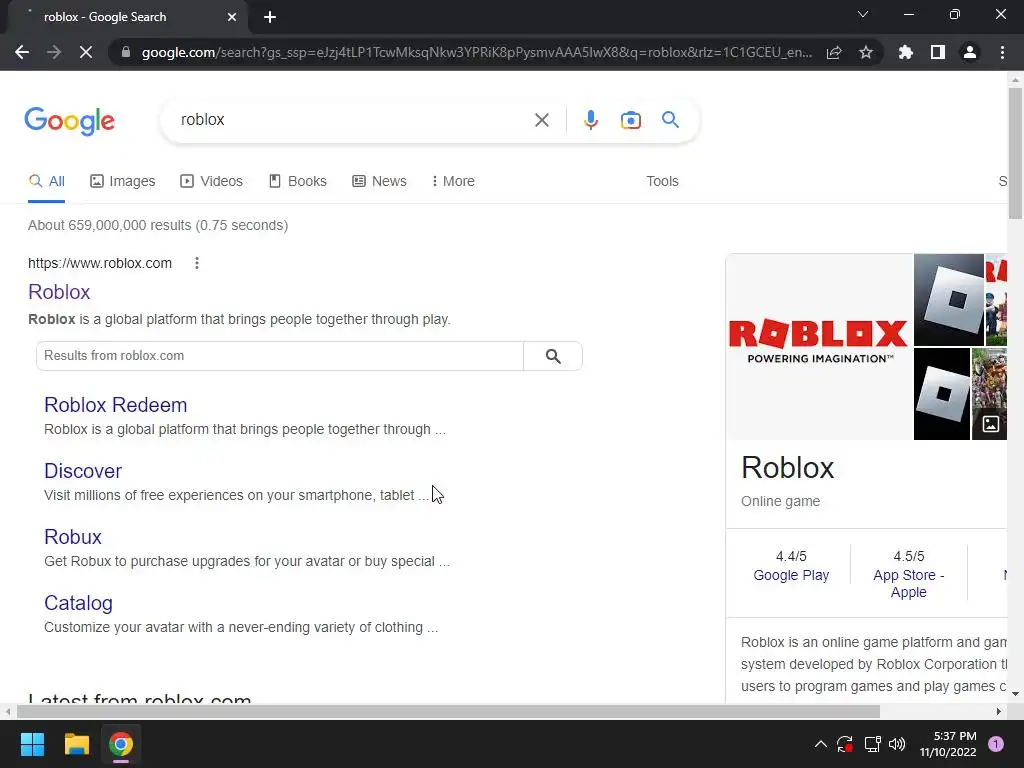This screenshot has height=768, width=1024.
Task: Show hidden system tray icons
Action: (821, 744)
